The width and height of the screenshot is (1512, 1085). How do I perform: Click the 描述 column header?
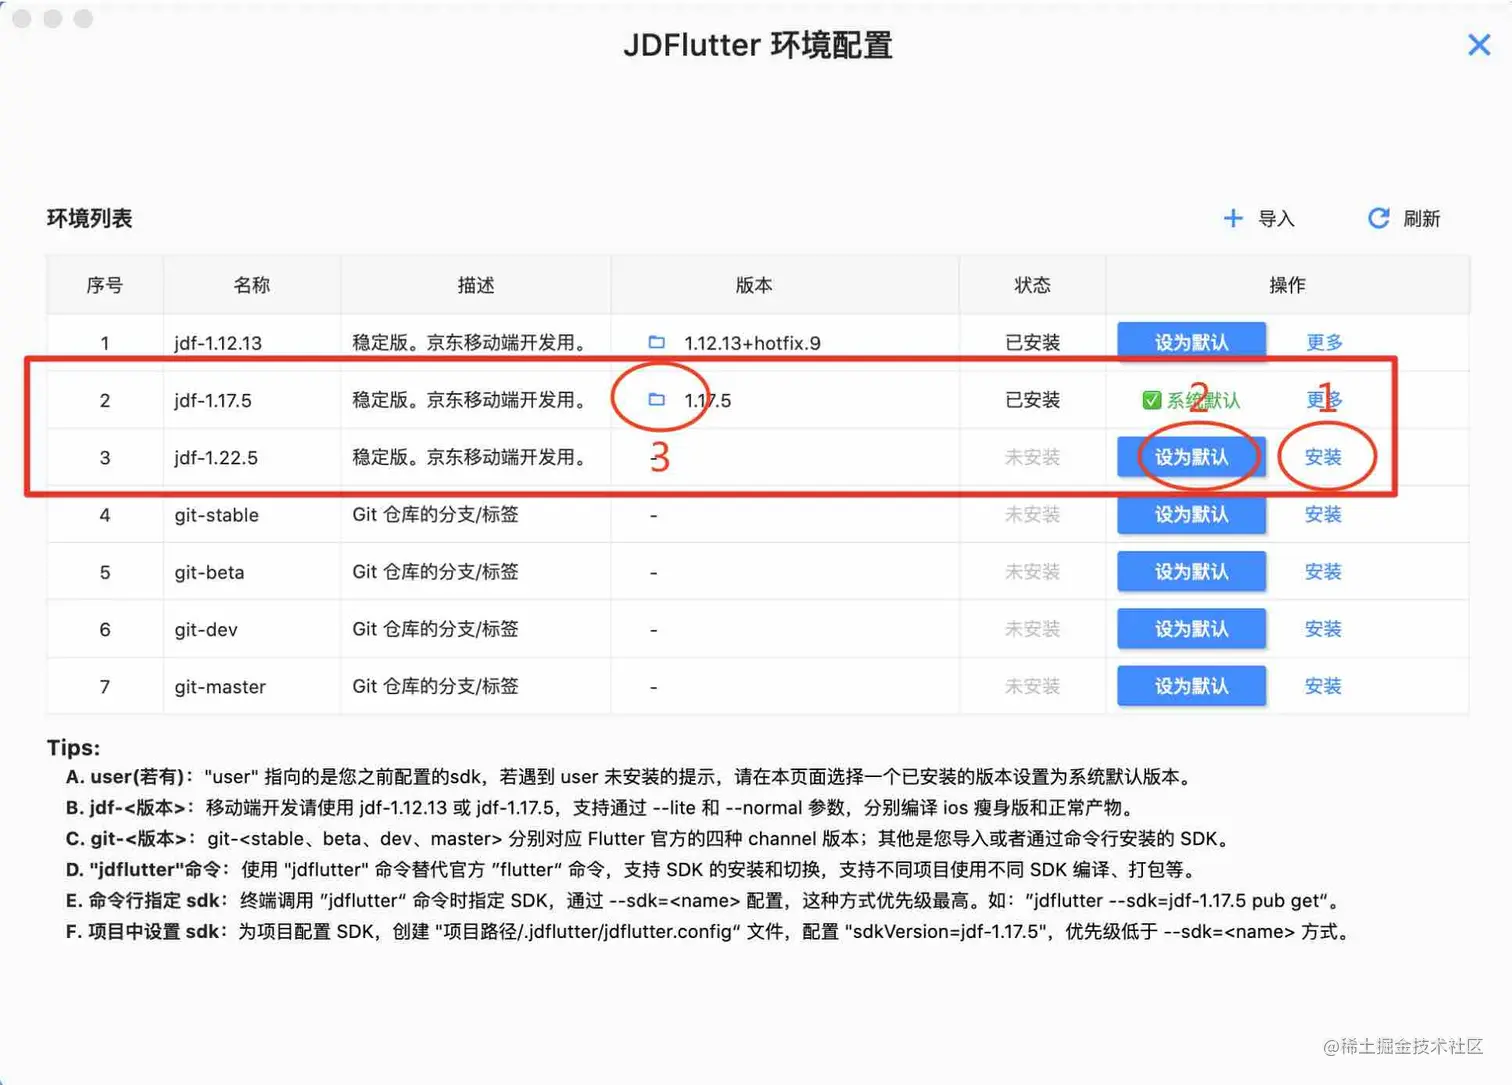(476, 285)
